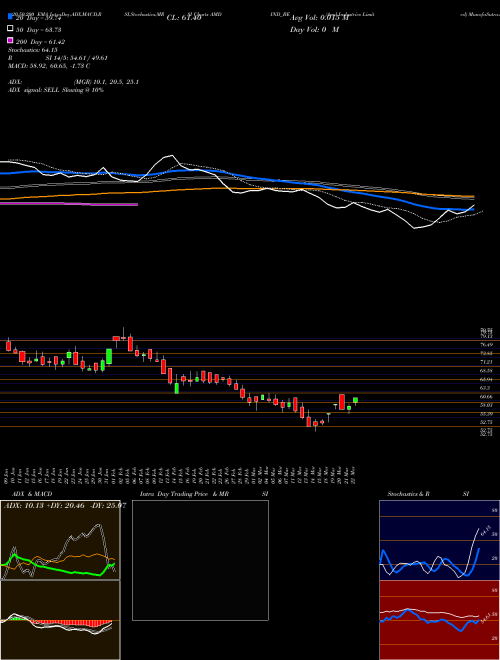Click the magenta 200 day line segment

(69, 205)
